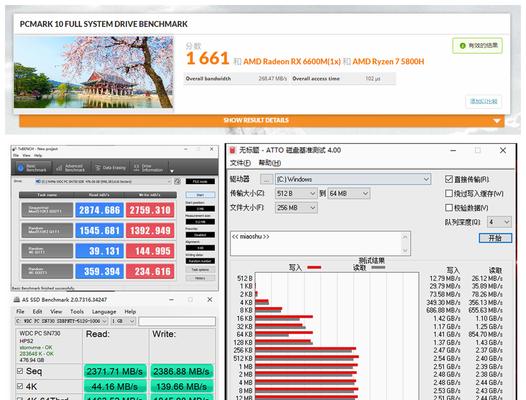Open ATTO transfer size end dropdown 64 MB
The image size is (526, 400).
[x=349, y=193]
